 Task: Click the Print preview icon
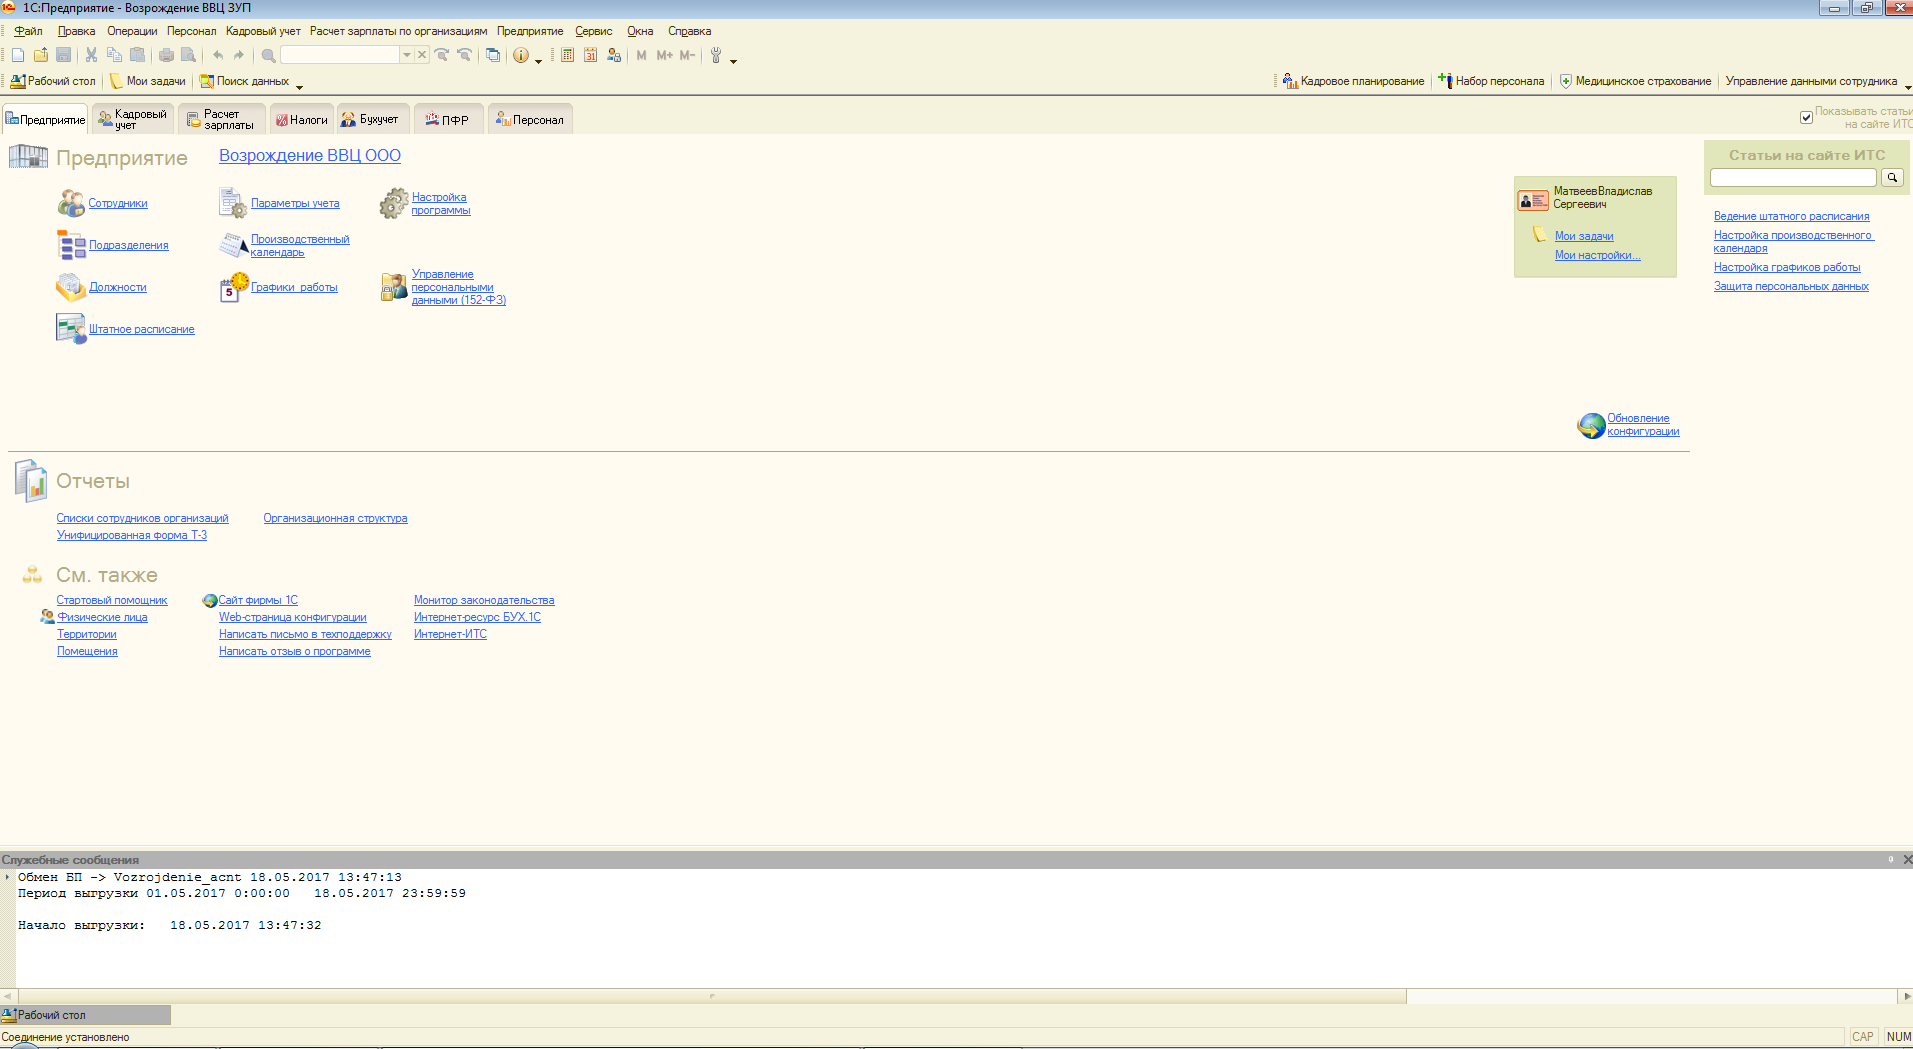pos(188,55)
